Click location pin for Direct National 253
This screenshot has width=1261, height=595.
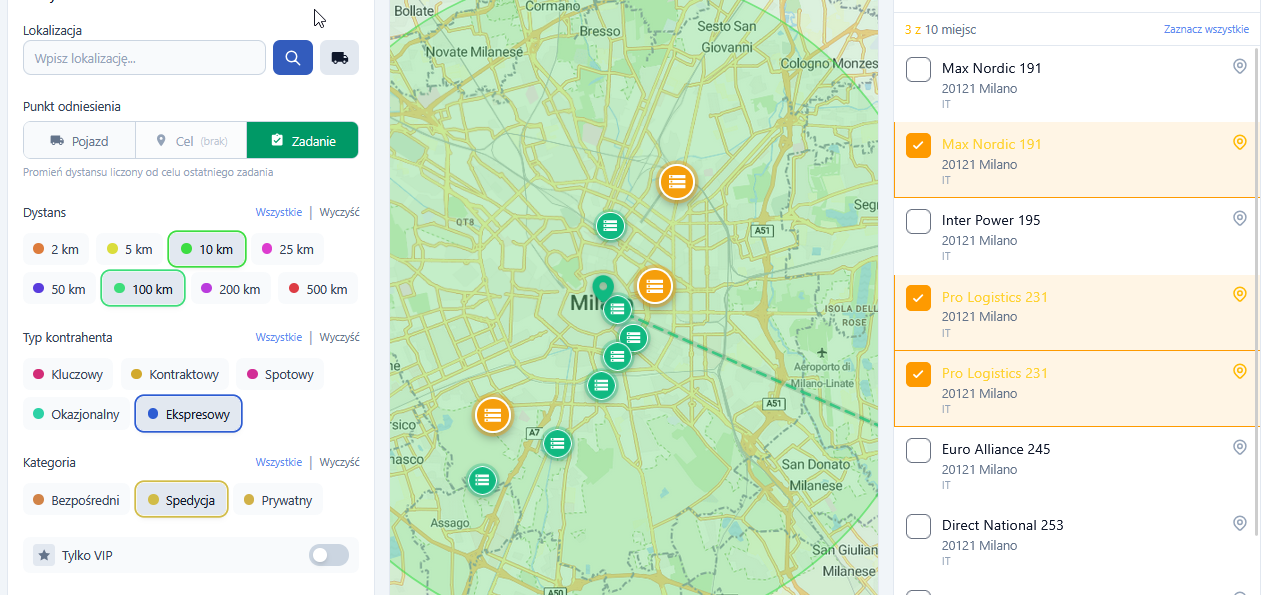tap(1239, 524)
